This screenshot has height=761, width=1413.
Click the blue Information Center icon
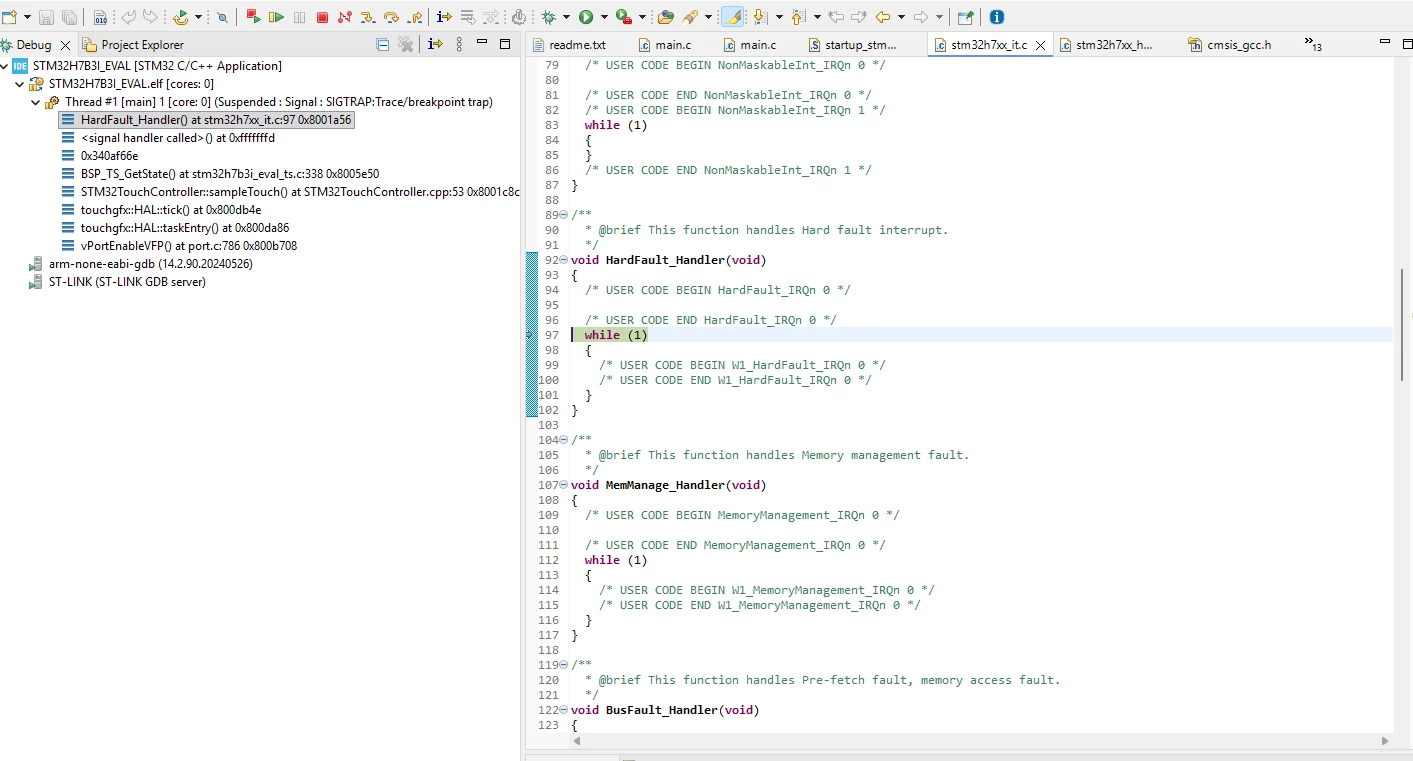click(x=997, y=17)
